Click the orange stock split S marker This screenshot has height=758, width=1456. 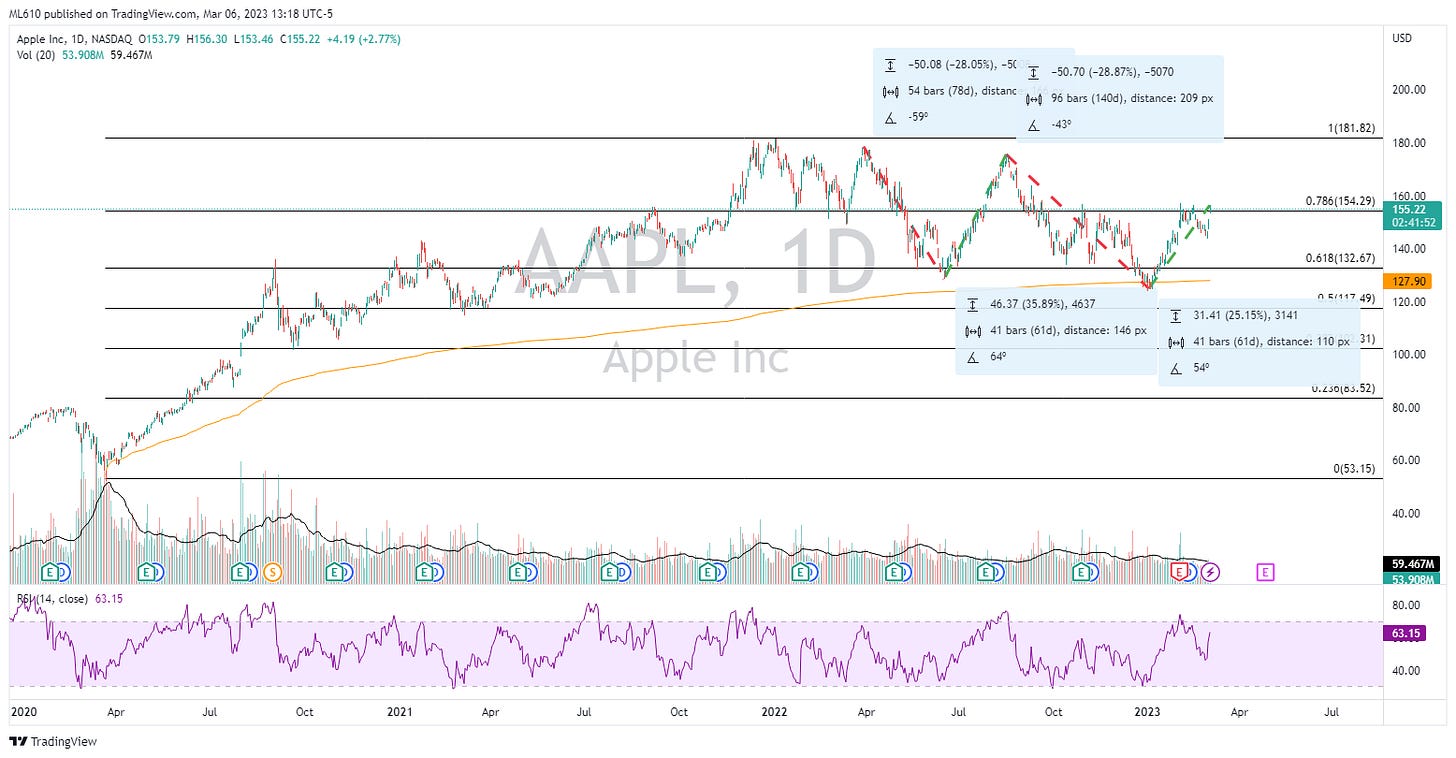(x=273, y=572)
